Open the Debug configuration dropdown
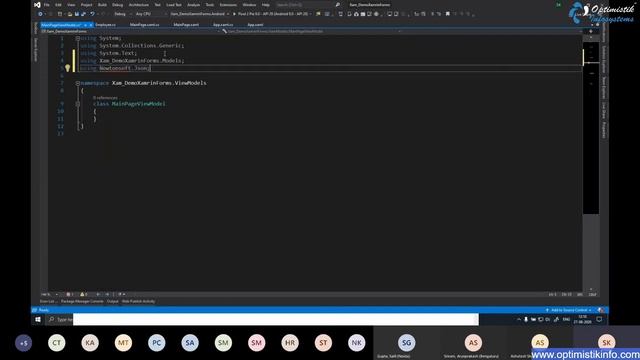 click(122, 14)
